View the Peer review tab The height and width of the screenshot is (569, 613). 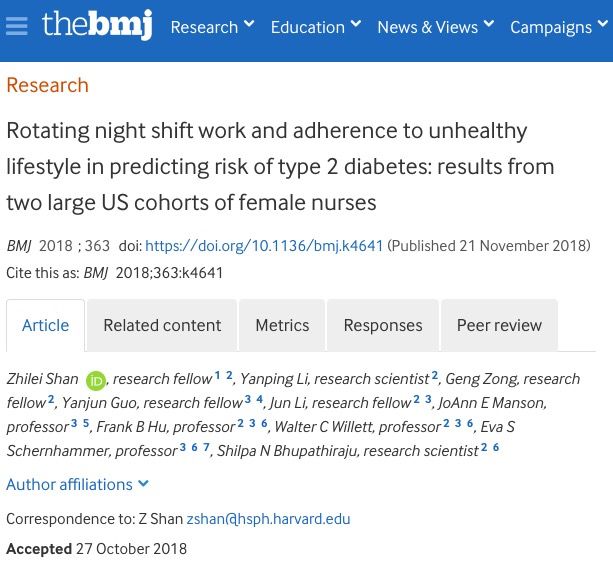point(499,325)
